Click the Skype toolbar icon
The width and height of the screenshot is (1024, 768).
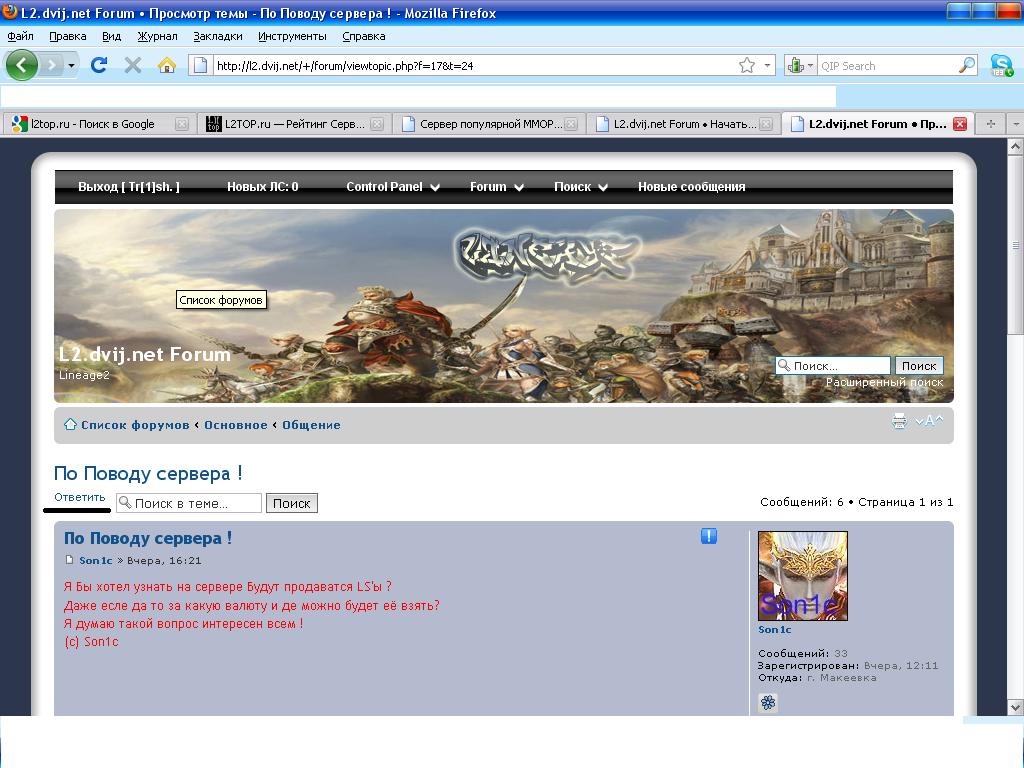pyautogui.click(x=1001, y=65)
